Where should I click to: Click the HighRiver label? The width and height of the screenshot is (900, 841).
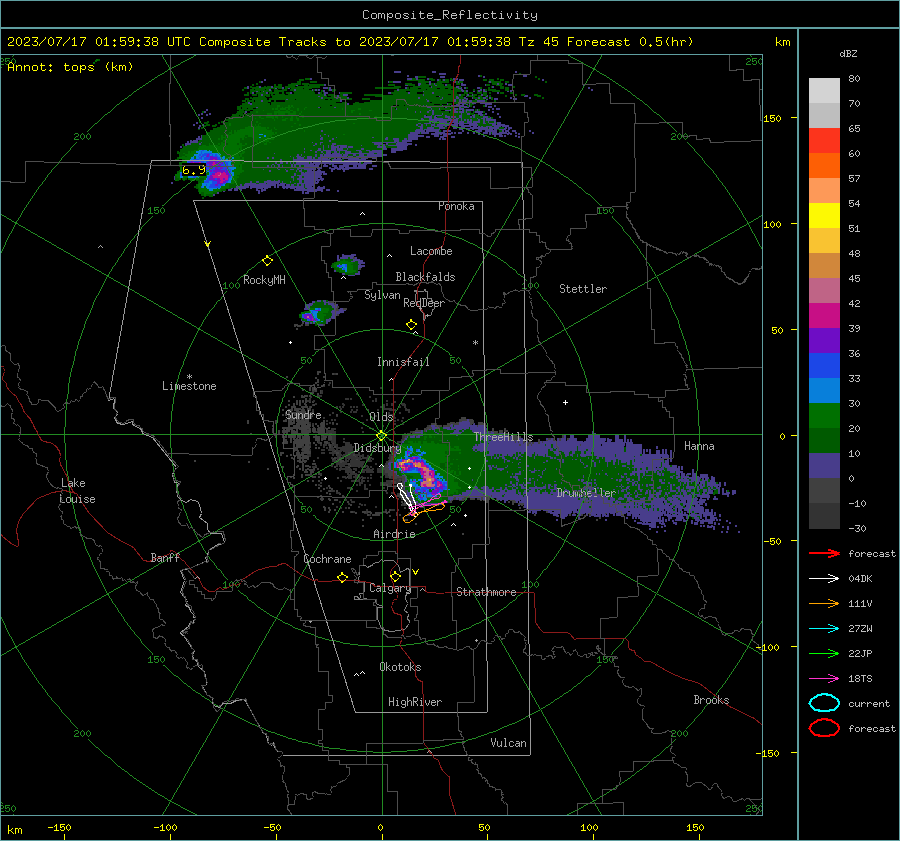[x=414, y=702]
